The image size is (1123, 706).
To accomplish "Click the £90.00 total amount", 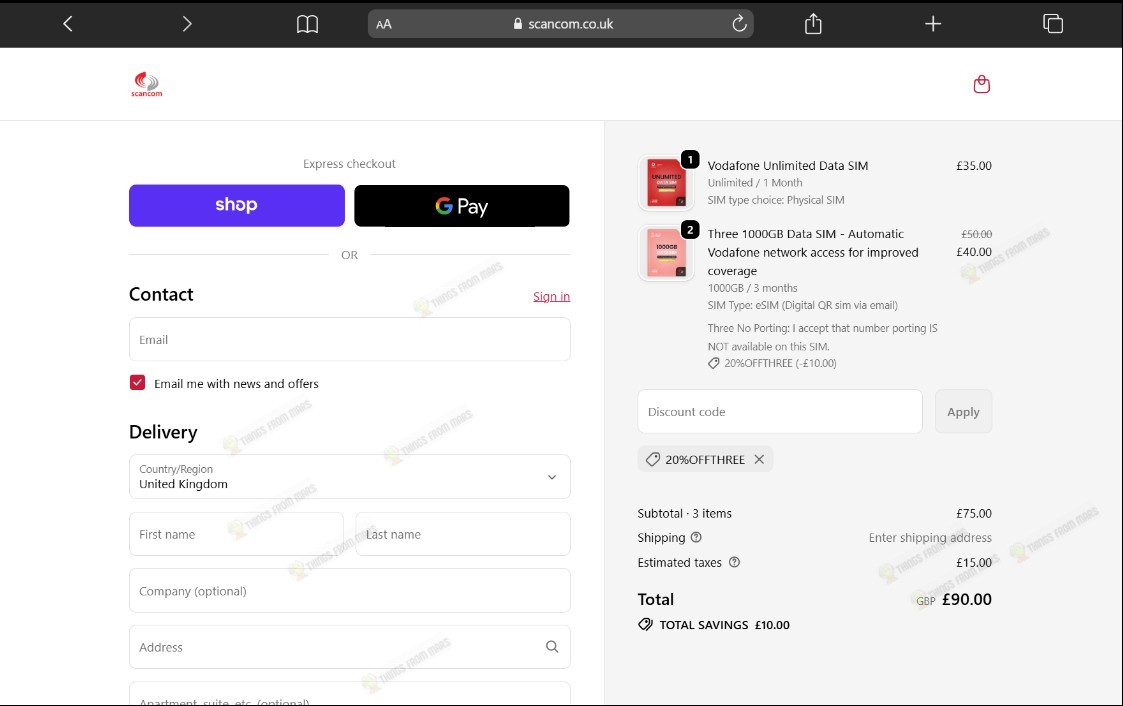I will 967,599.
